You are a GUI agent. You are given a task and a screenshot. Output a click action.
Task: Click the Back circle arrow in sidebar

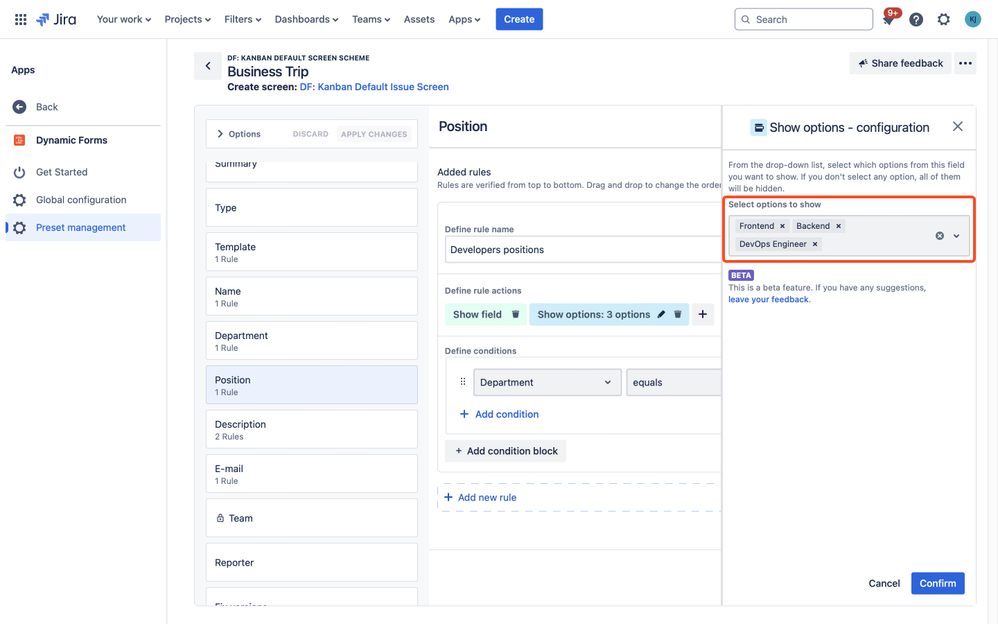20,107
